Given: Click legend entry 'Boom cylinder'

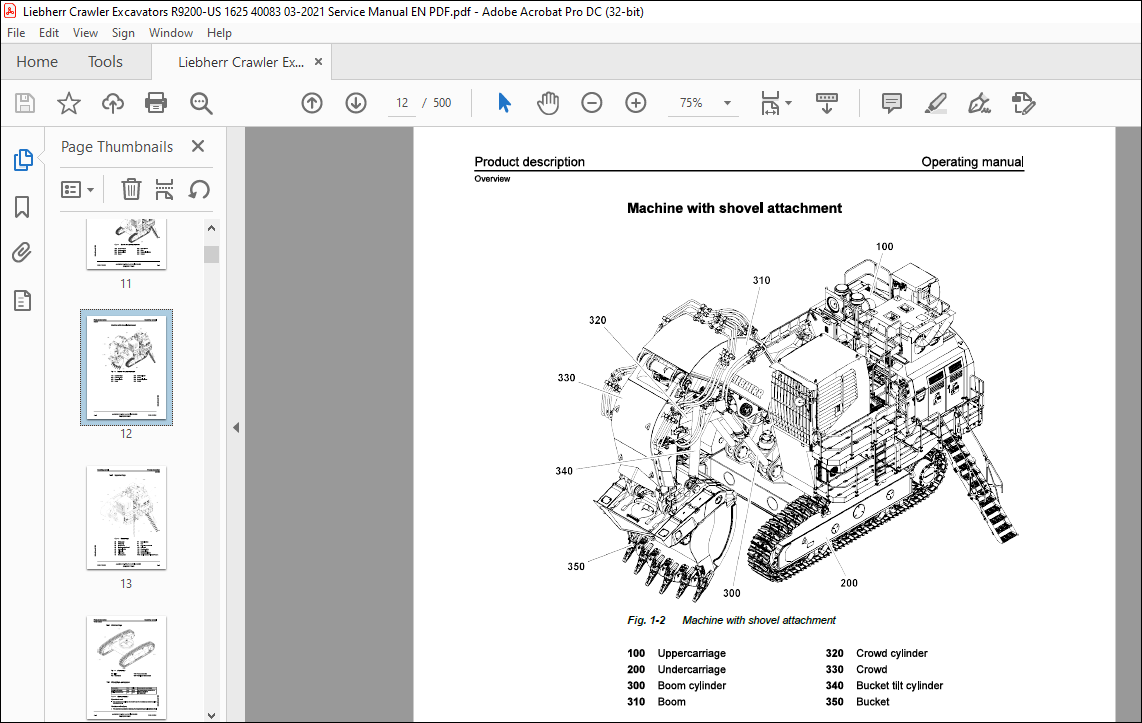Looking at the screenshot, I should [x=692, y=685].
